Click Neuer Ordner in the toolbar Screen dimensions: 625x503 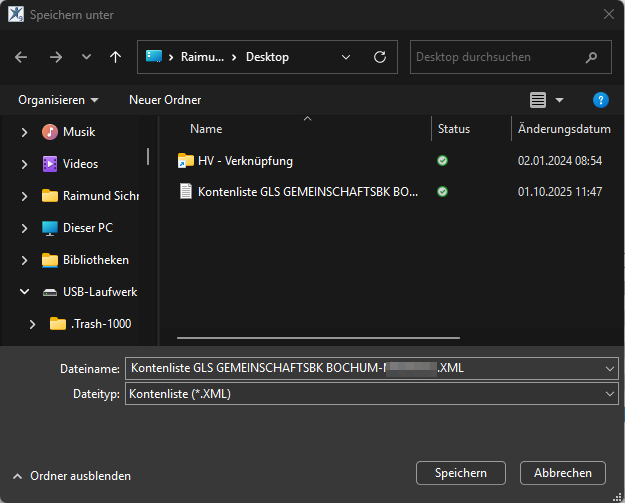click(x=165, y=100)
